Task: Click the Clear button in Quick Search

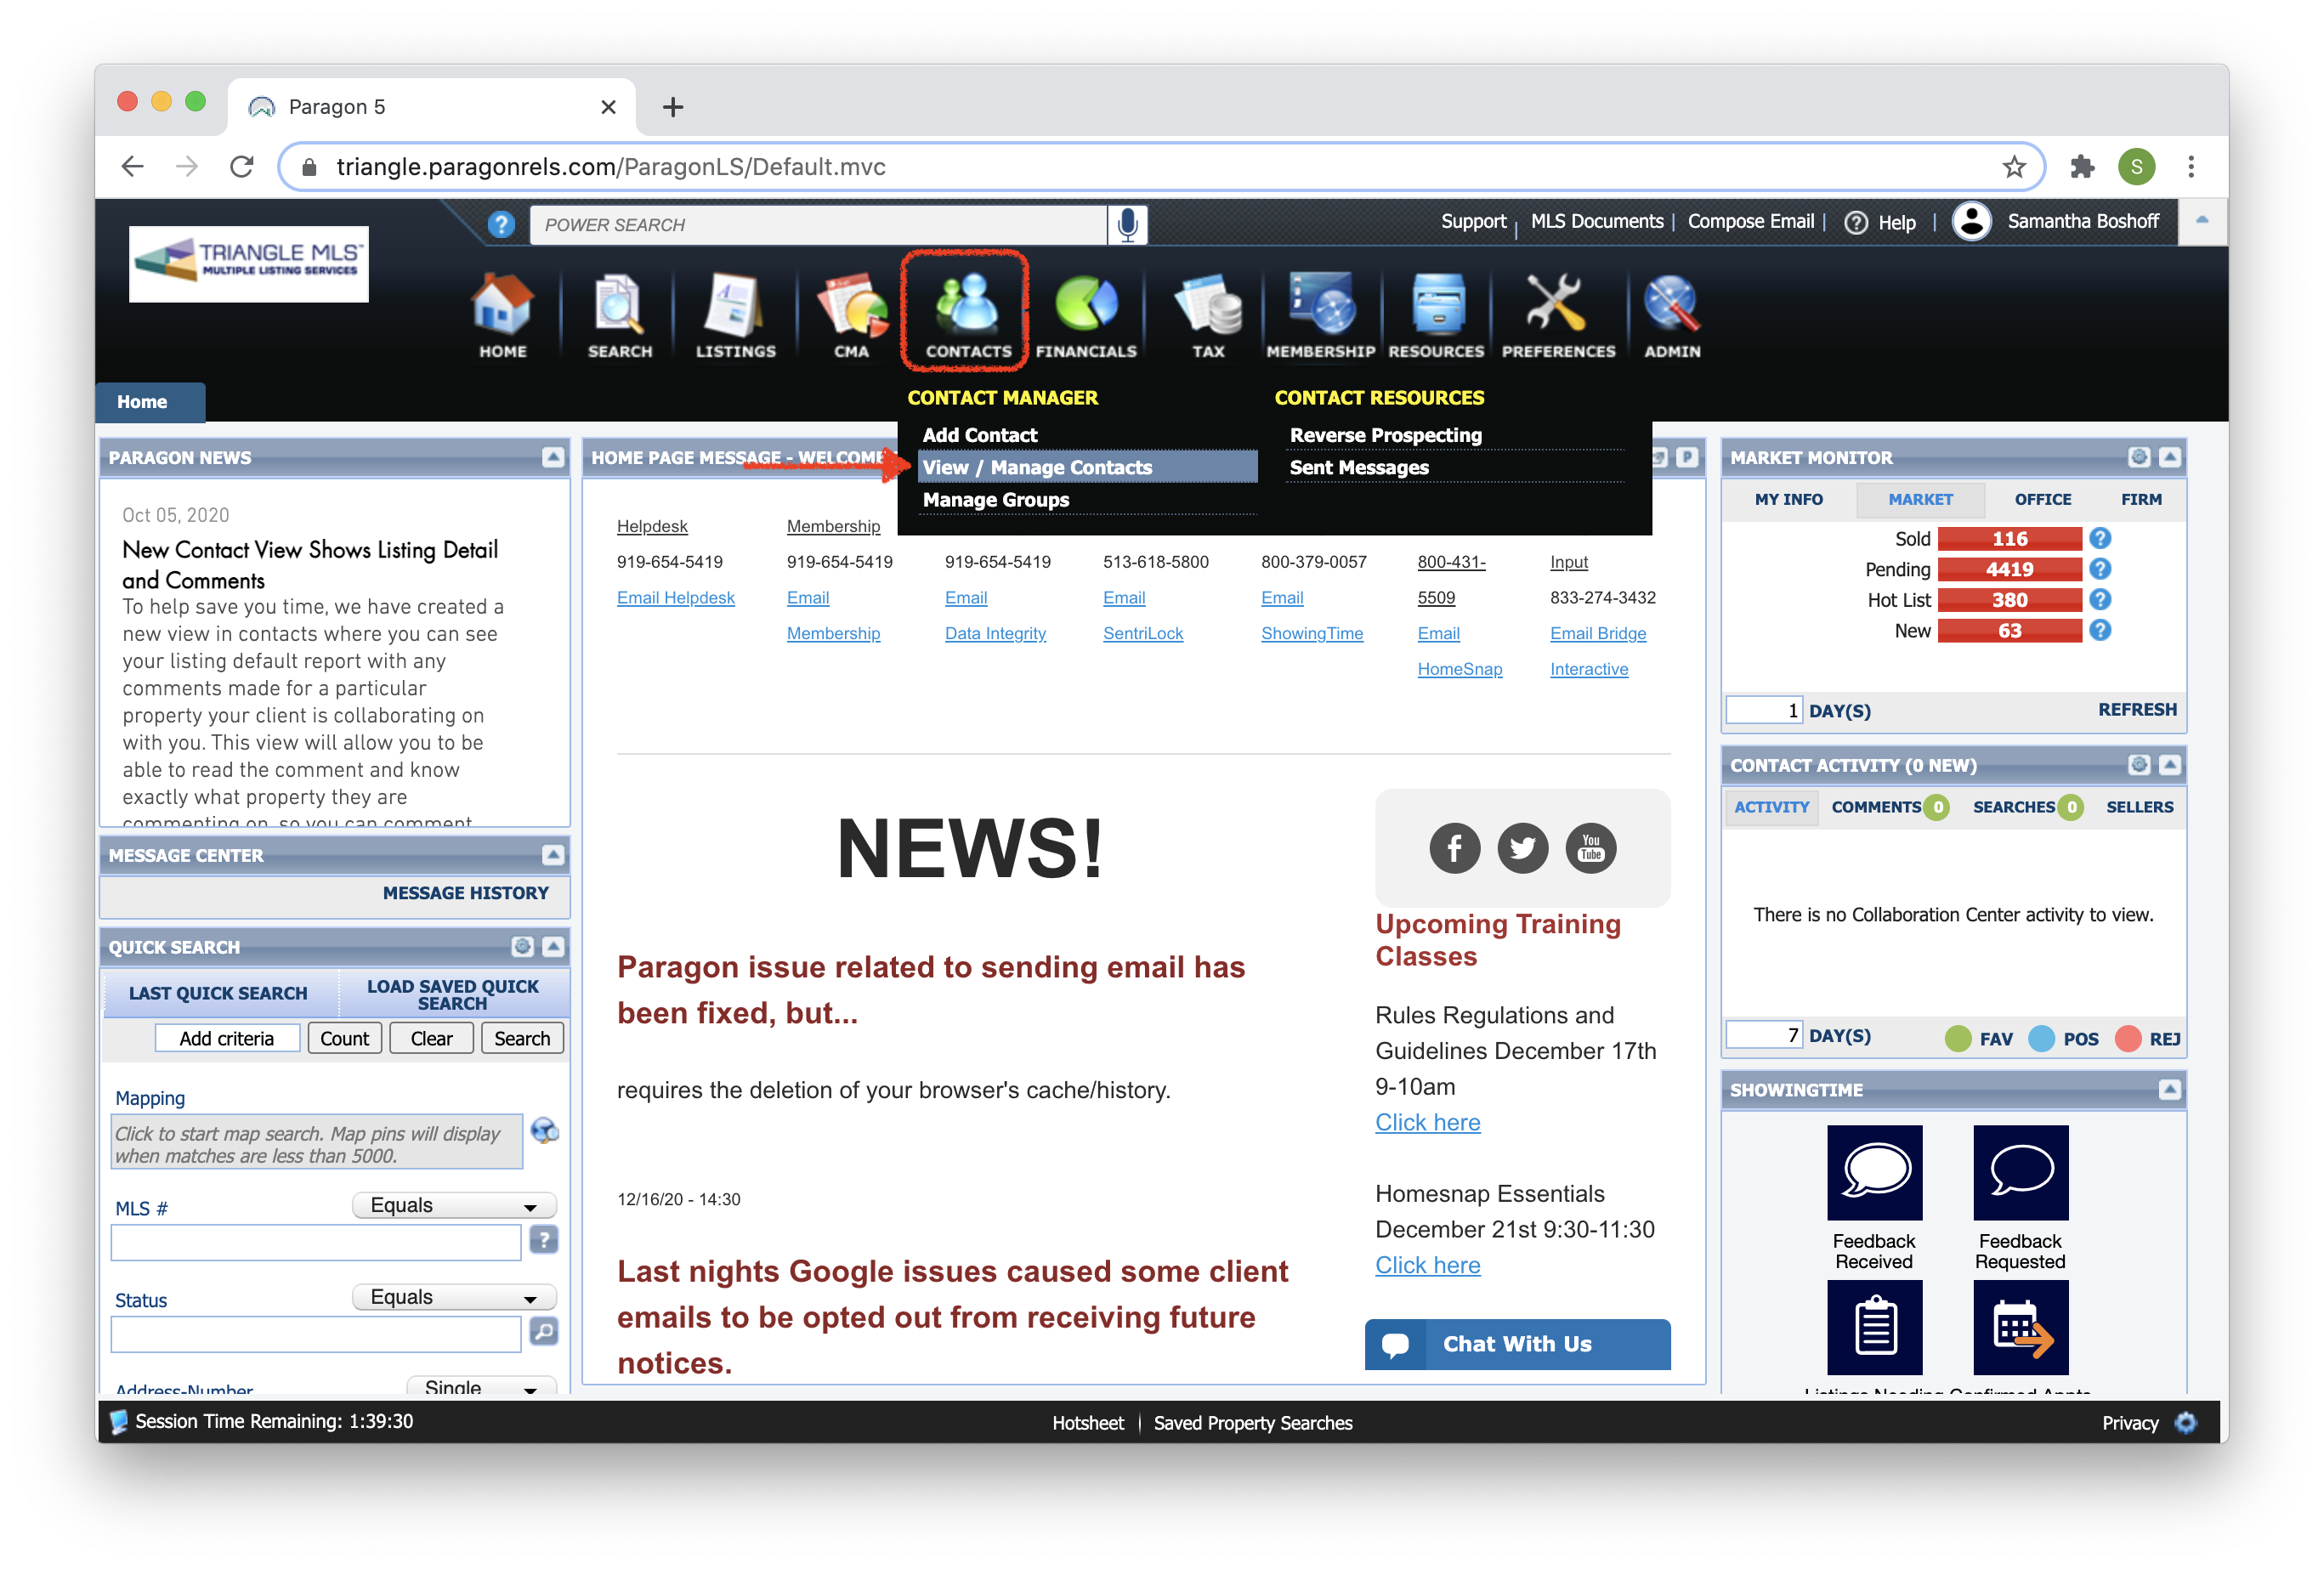Action: (431, 1038)
